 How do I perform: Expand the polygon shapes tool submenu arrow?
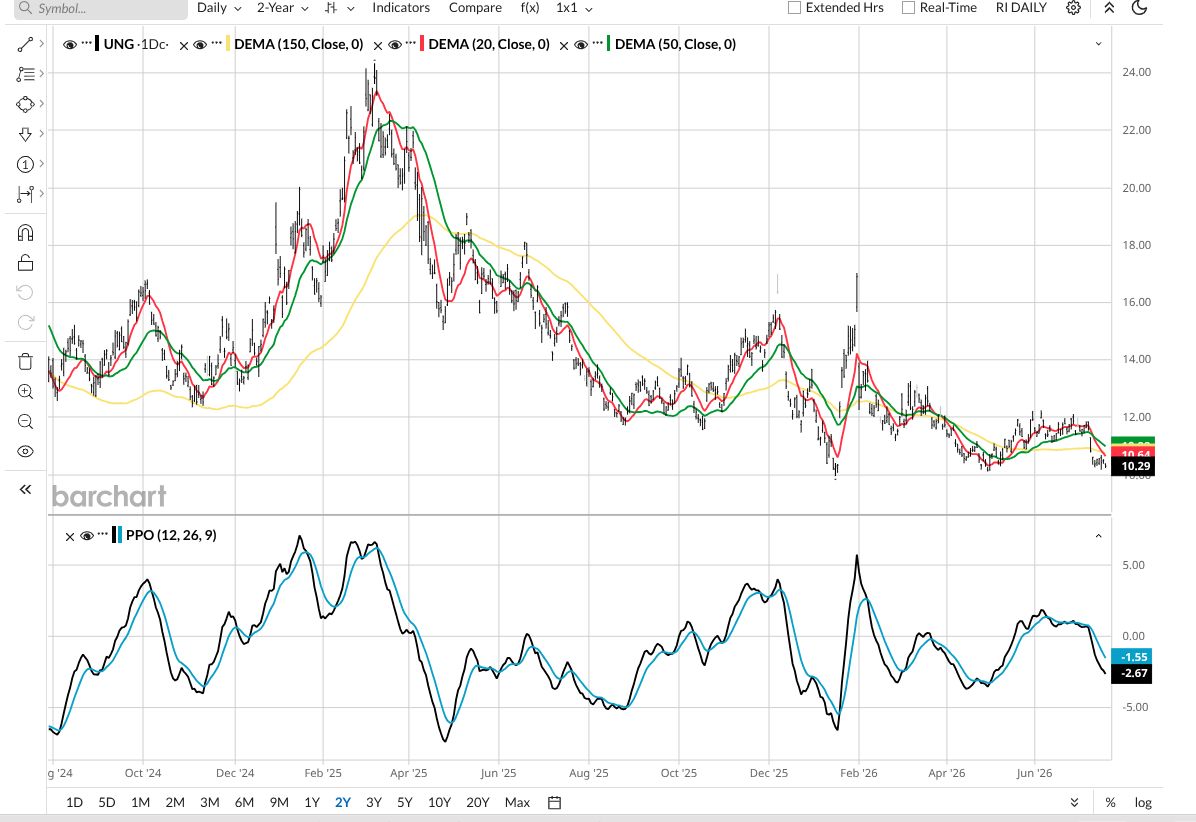[x=41, y=103]
